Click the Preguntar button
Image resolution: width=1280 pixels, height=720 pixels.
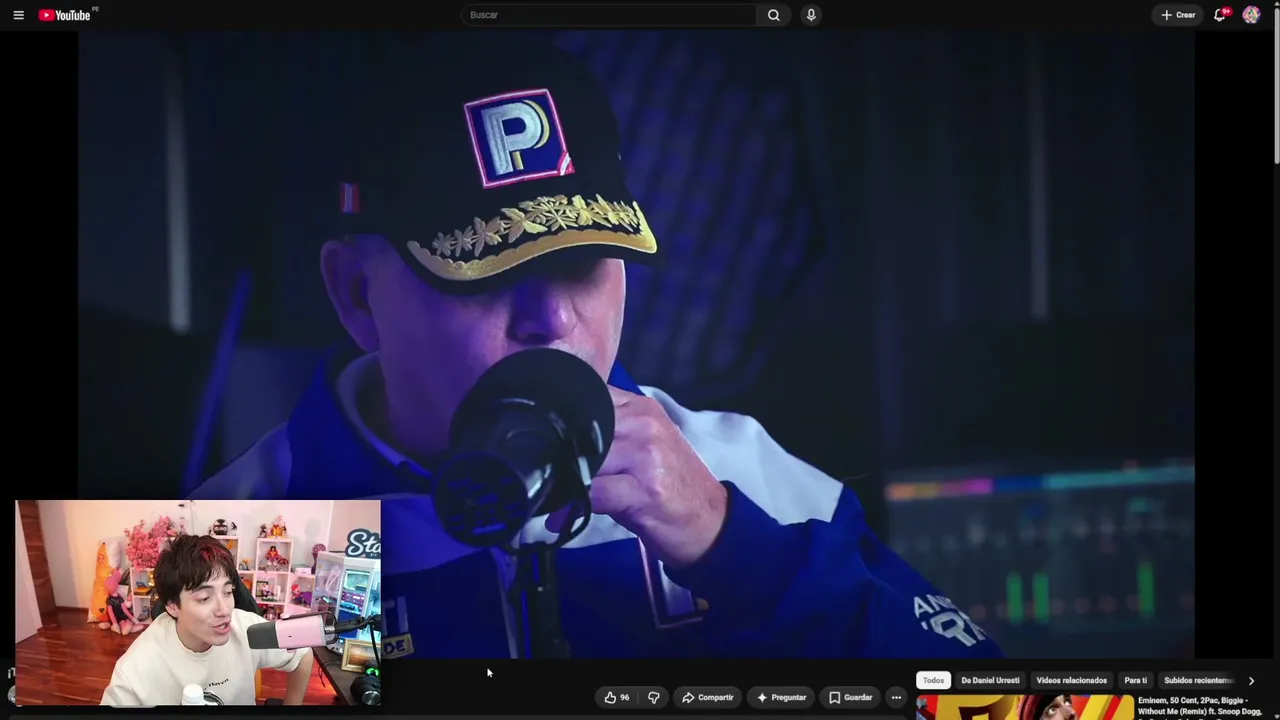pyautogui.click(x=781, y=698)
